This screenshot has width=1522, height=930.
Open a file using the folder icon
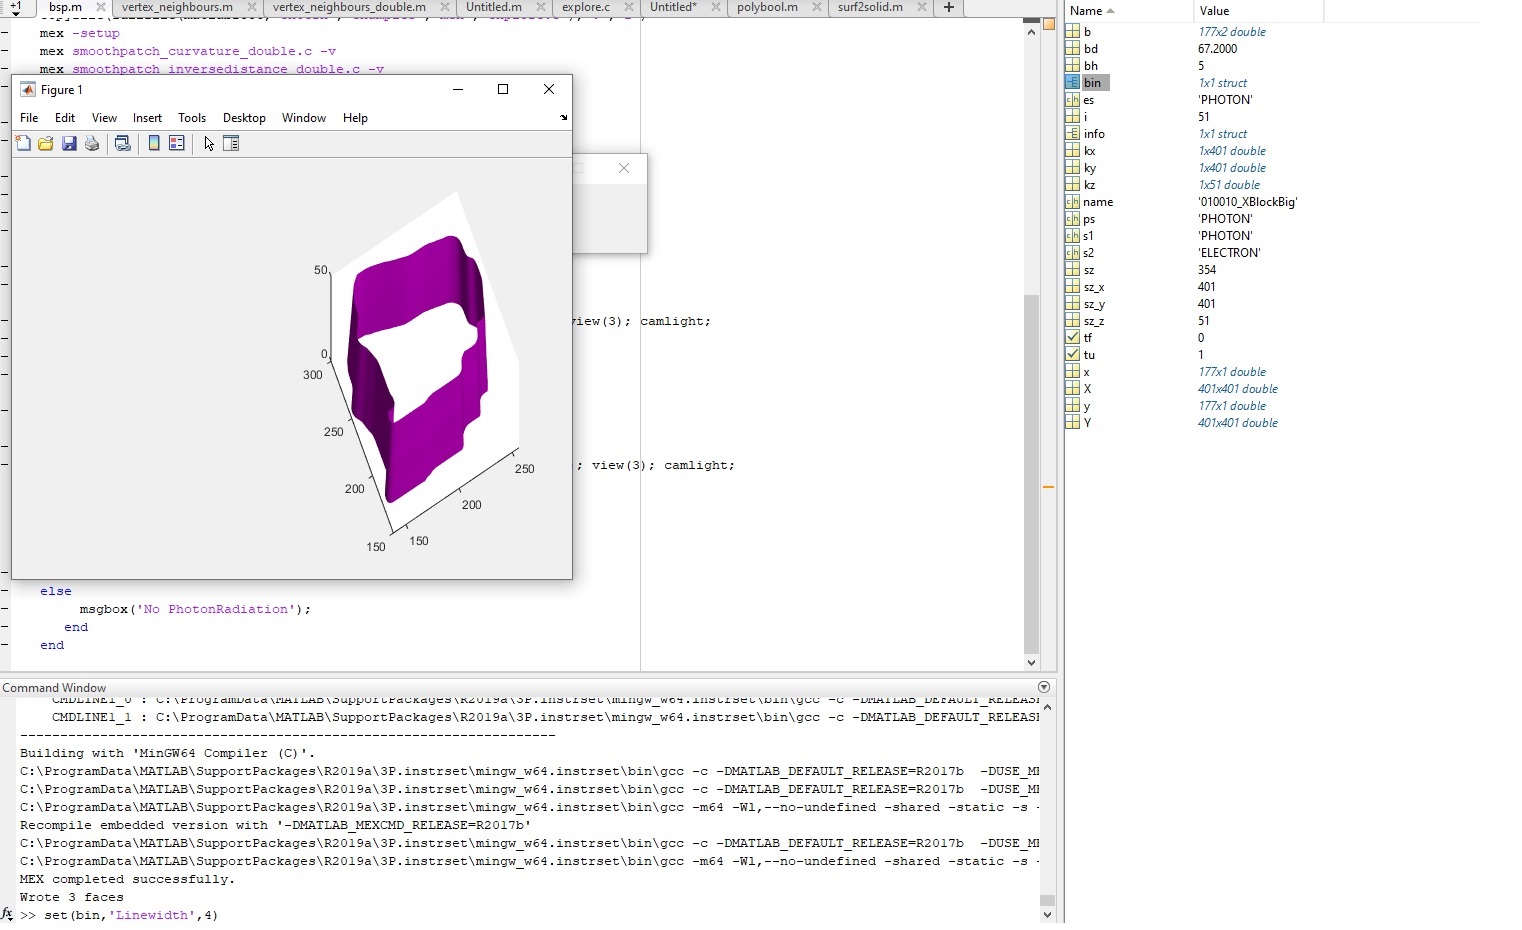46,144
